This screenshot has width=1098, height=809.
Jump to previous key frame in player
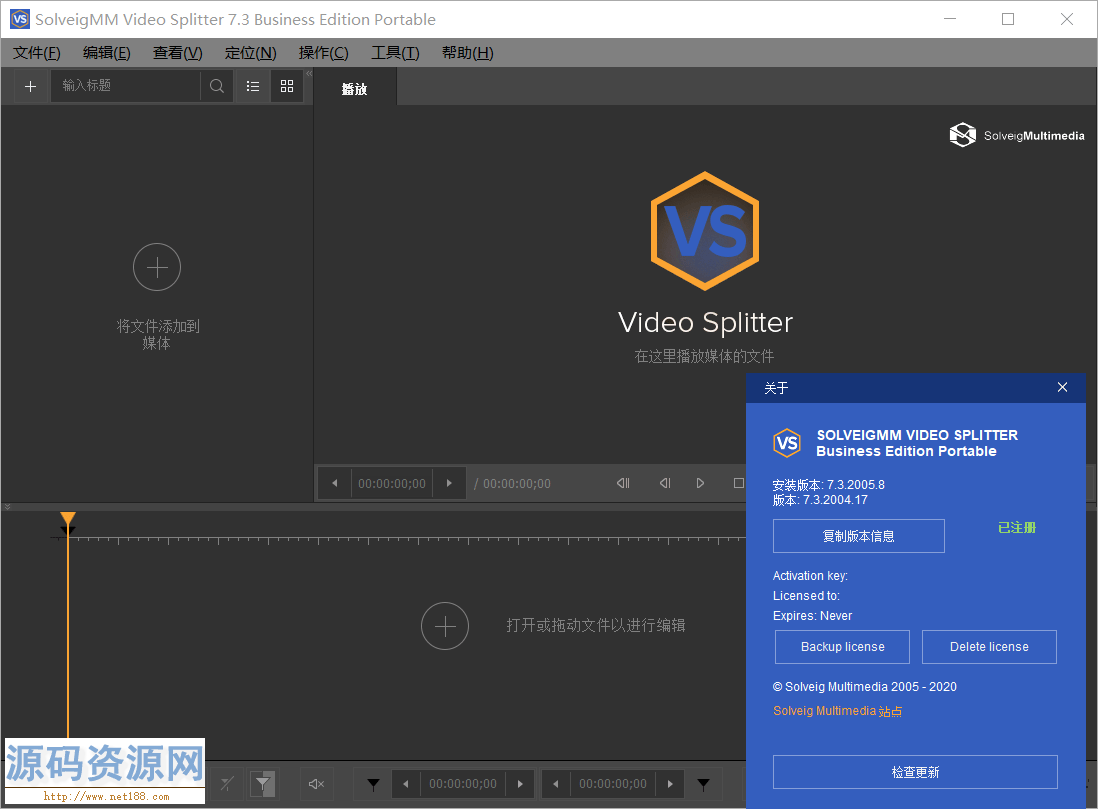point(623,483)
